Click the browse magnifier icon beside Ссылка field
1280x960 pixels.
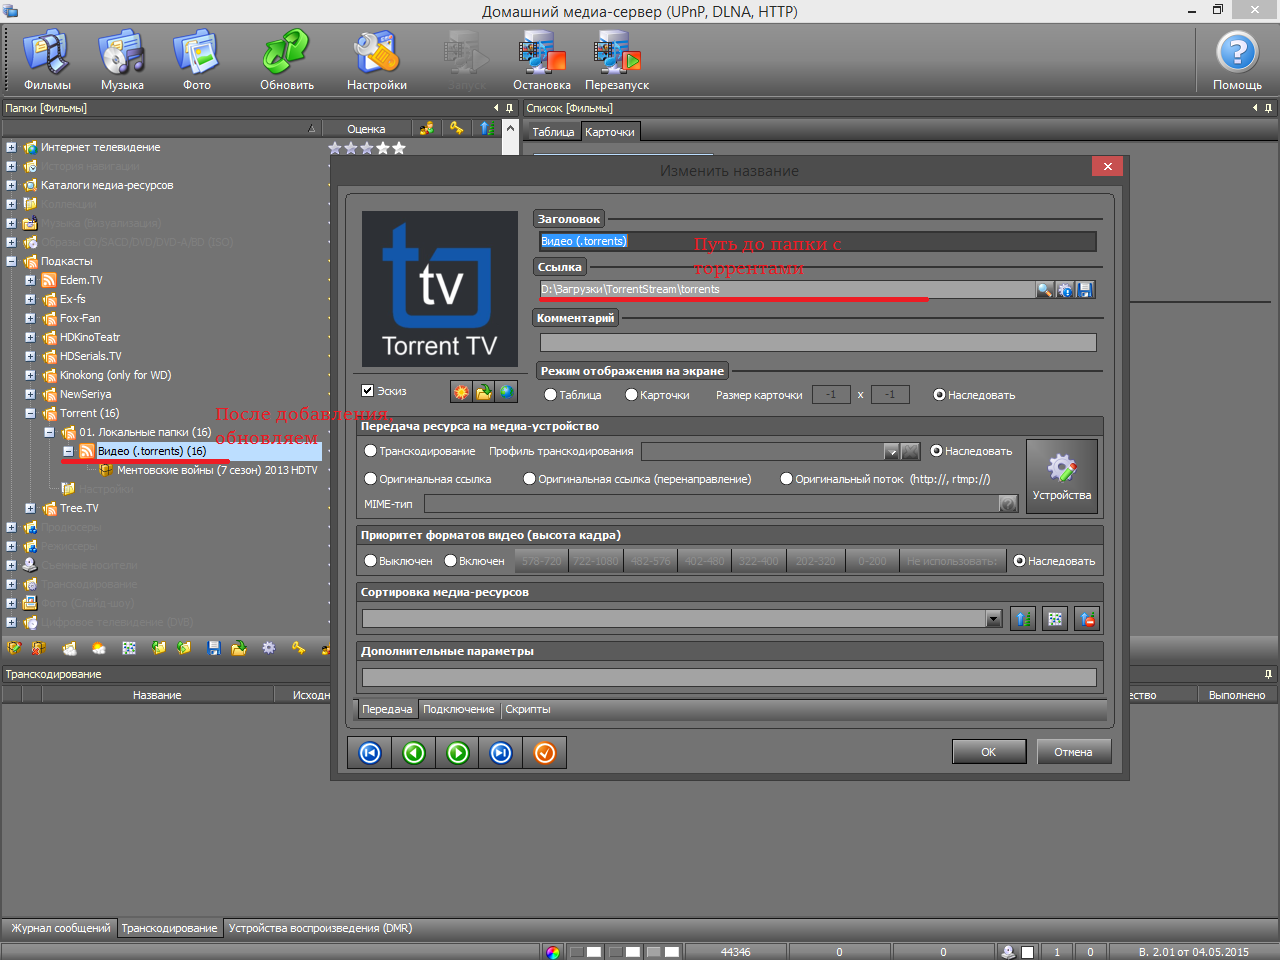1045,290
